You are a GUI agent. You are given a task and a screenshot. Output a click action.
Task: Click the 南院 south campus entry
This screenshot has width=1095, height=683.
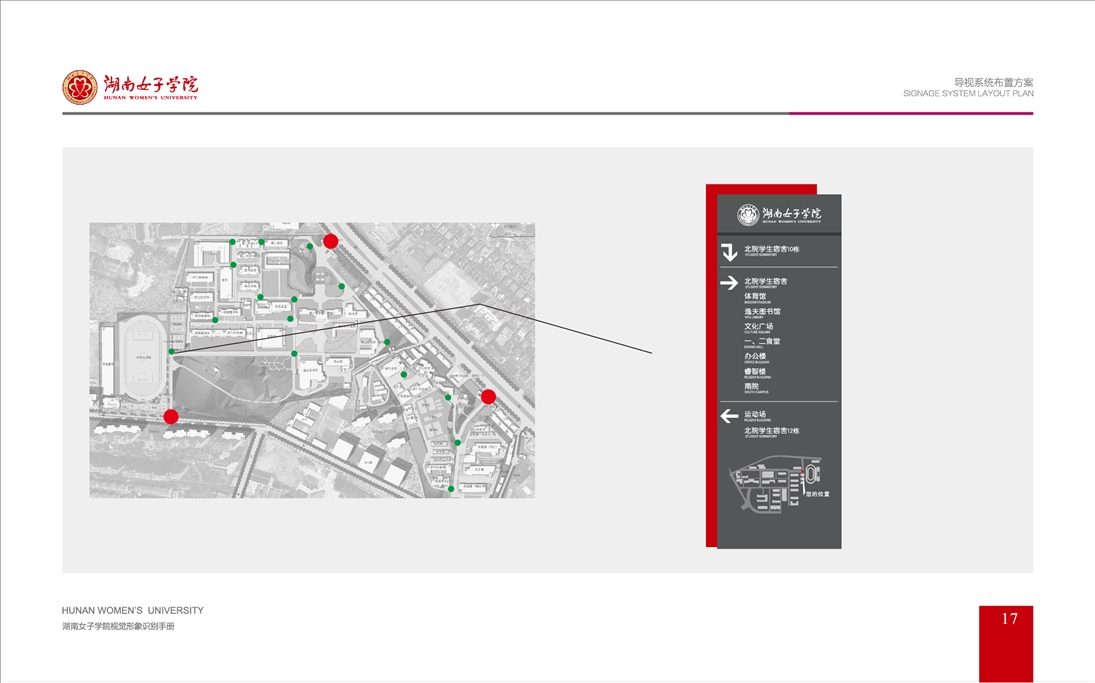coord(751,386)
